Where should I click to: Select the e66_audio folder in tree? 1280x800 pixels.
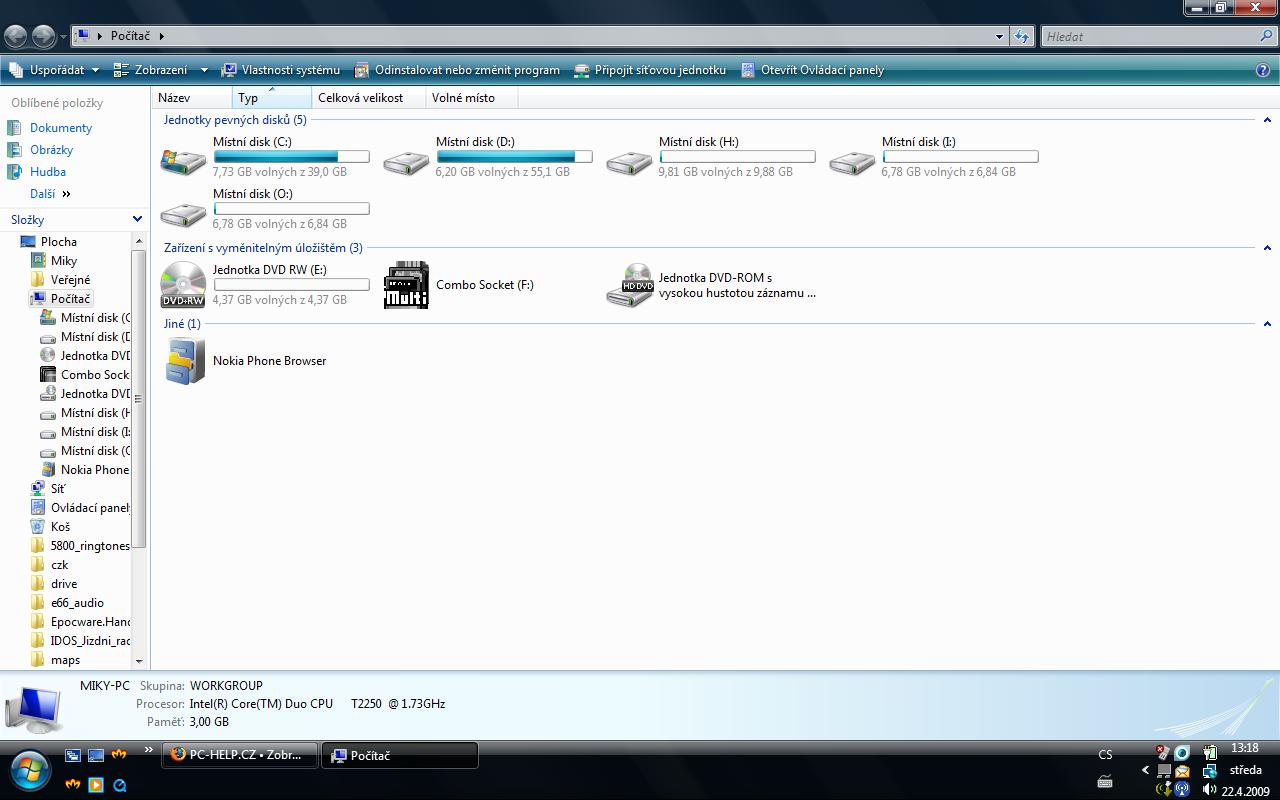[x=77, y=603]
